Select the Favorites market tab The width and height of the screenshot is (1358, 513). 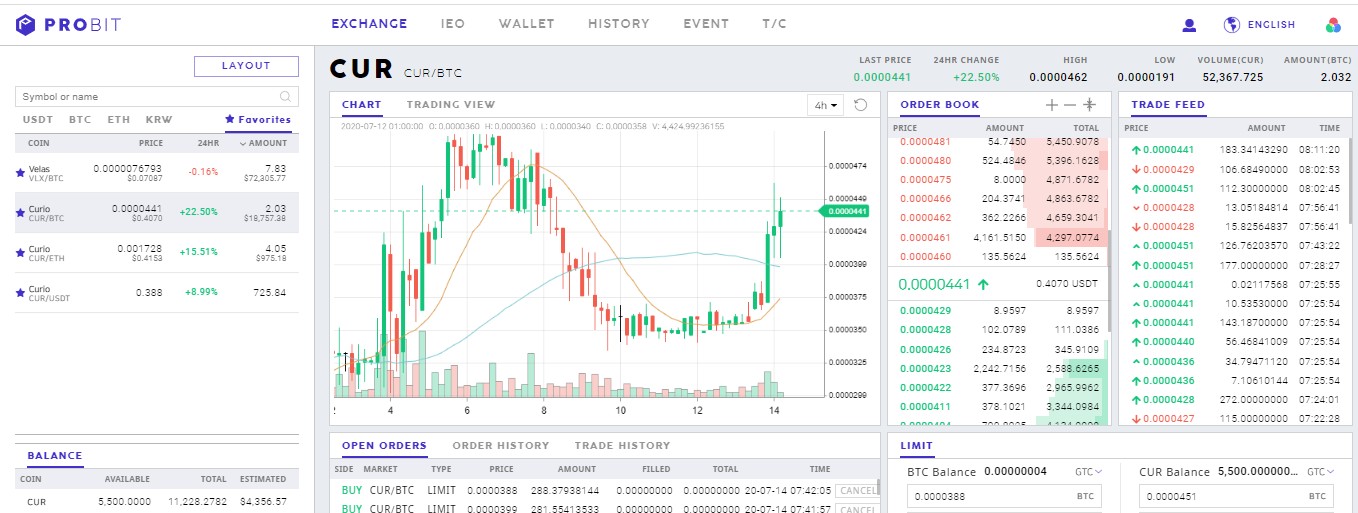point(258,119)
